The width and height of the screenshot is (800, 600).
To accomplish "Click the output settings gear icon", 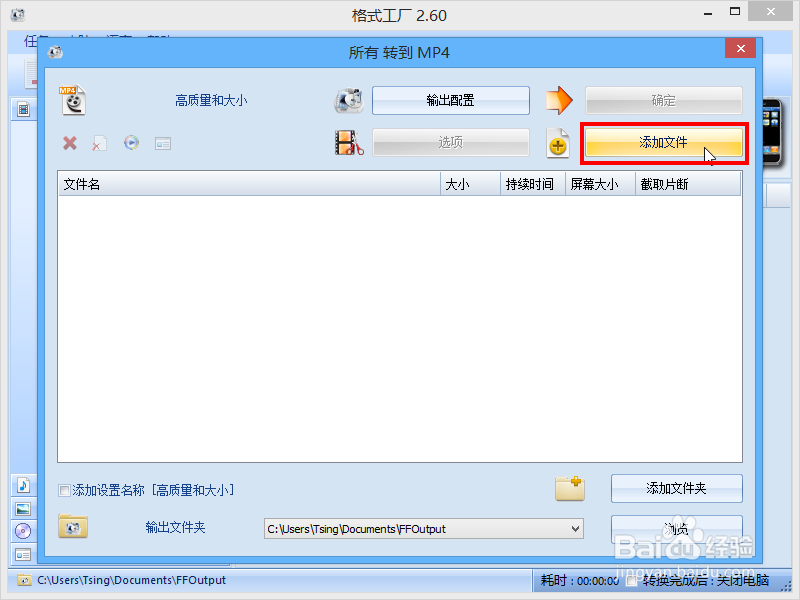I will point(349,100).
